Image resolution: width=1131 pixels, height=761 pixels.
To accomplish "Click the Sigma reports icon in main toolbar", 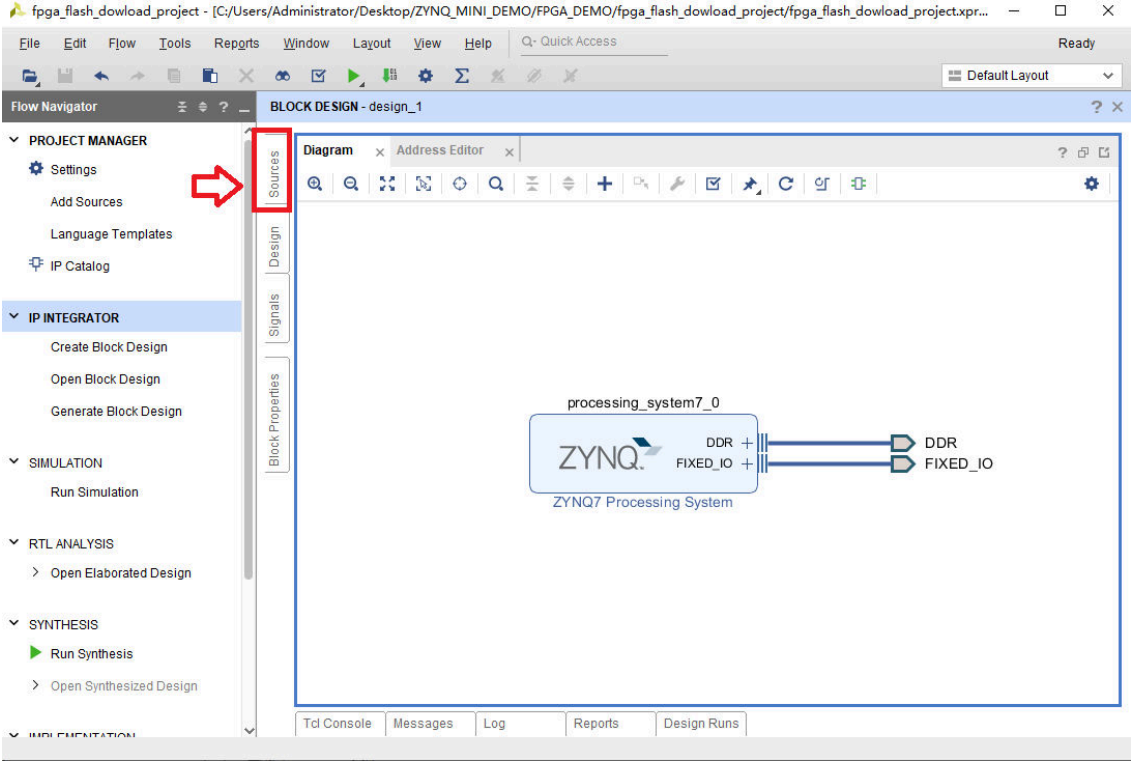I will pyautogui.click(x=462, y=76).
